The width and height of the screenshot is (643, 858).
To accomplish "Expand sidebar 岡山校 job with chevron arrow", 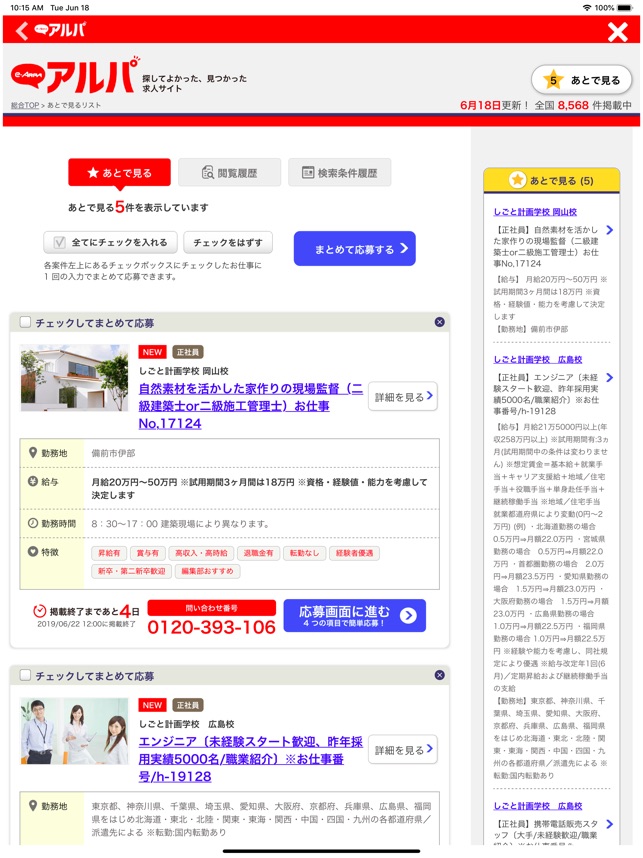I will coord(610,230).
